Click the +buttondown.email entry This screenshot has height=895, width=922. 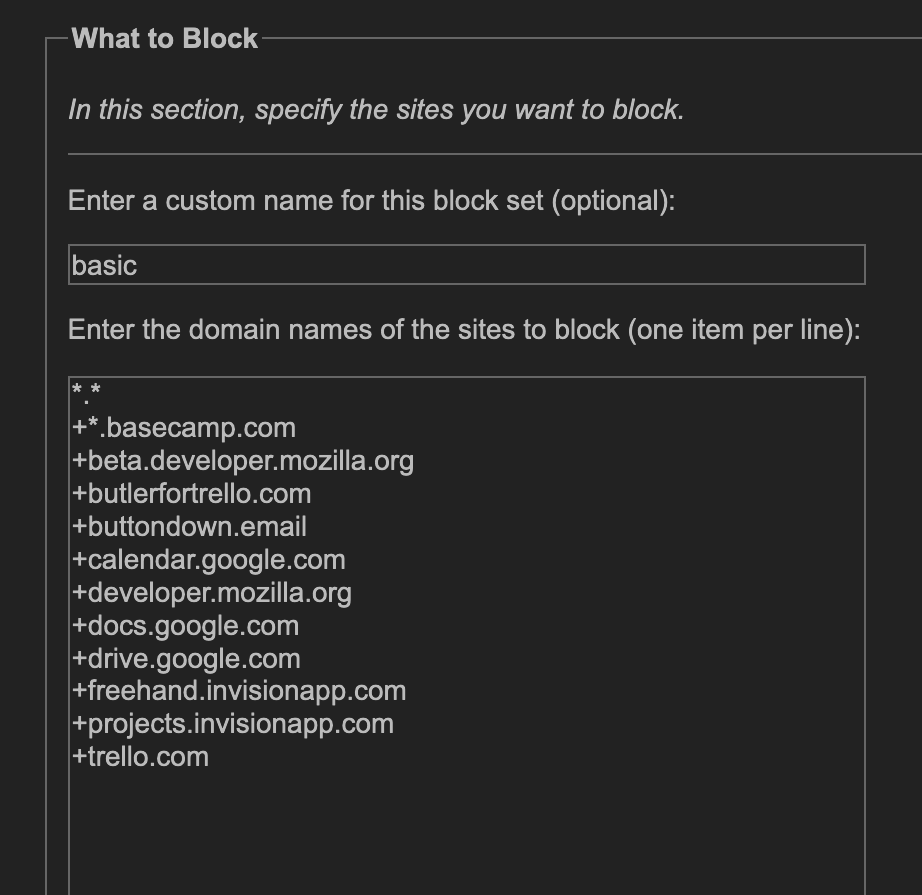pyautogui.click(x=189, y=526)
